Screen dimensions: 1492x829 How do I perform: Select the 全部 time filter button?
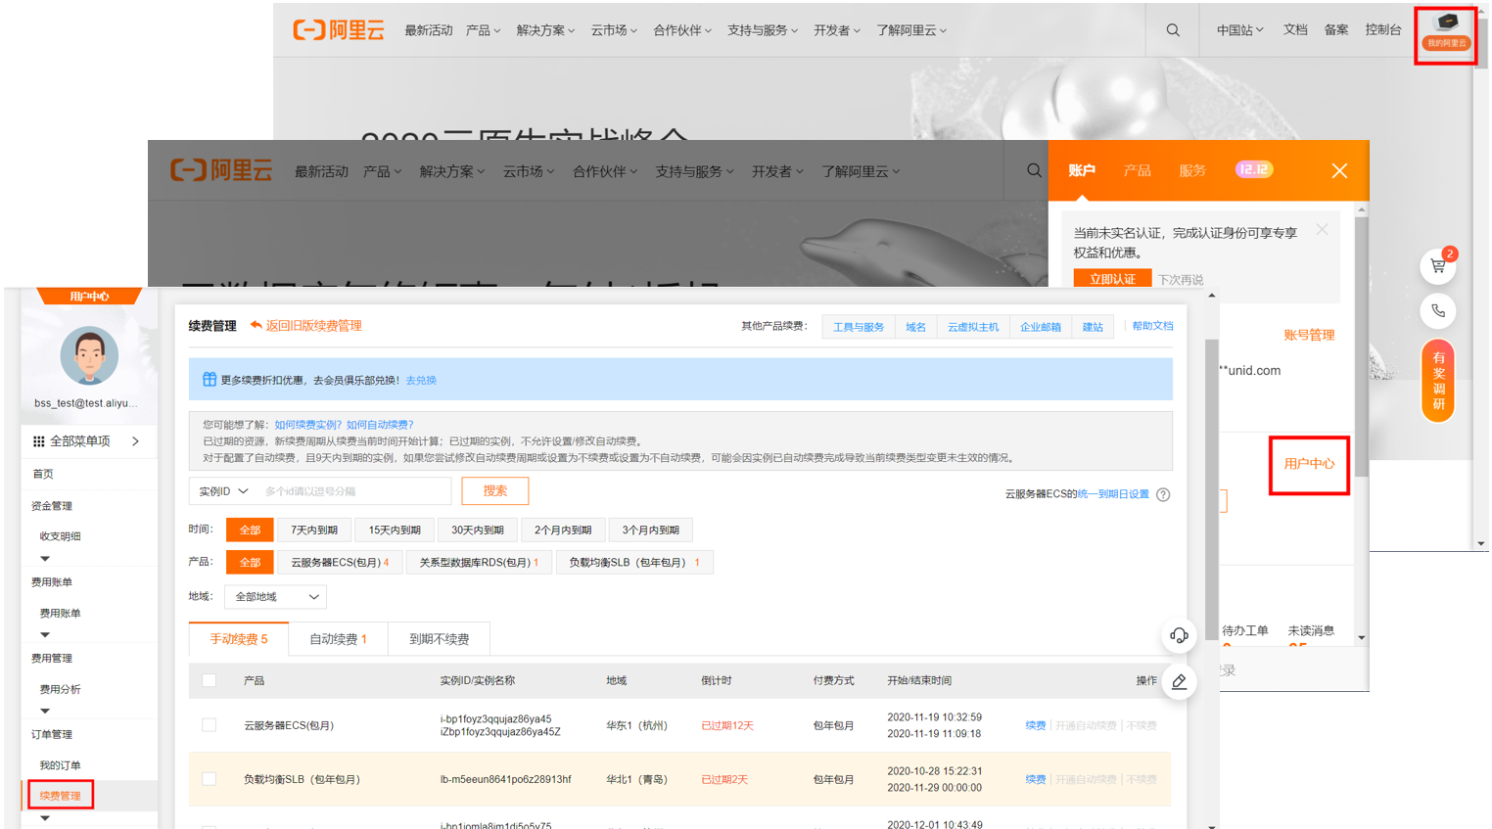[x=250, y=530]
